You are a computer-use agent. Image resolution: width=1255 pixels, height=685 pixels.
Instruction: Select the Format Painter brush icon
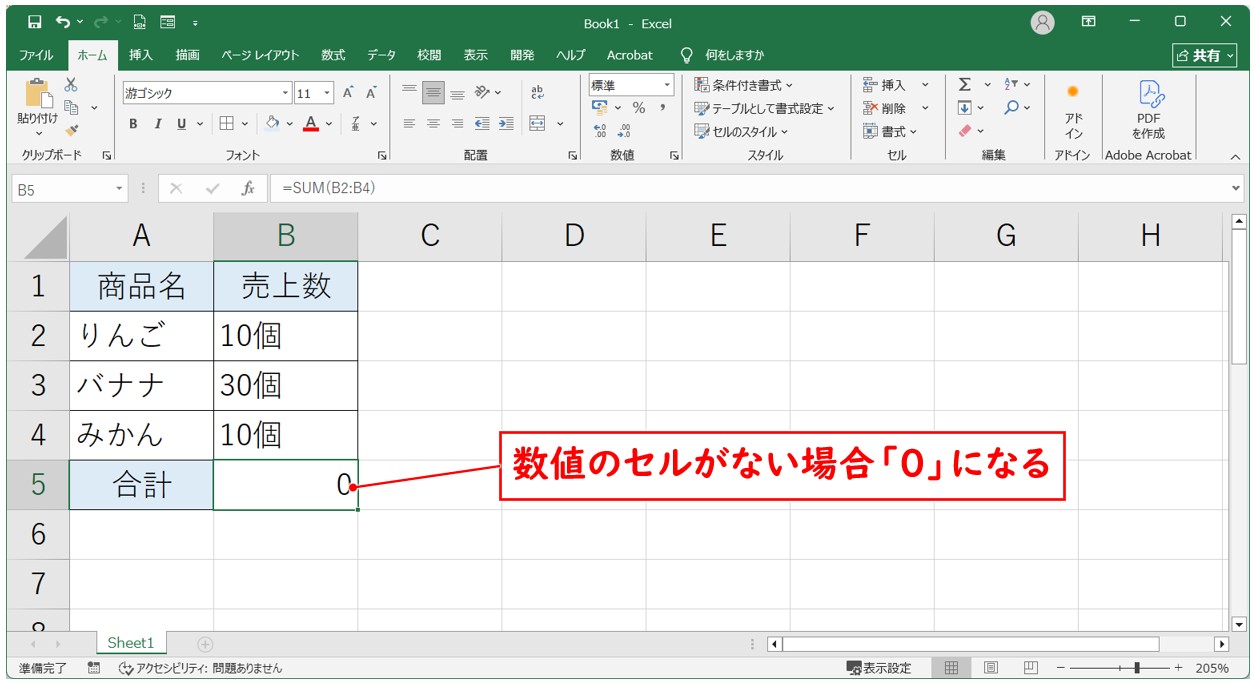click(x=71, y=129)
